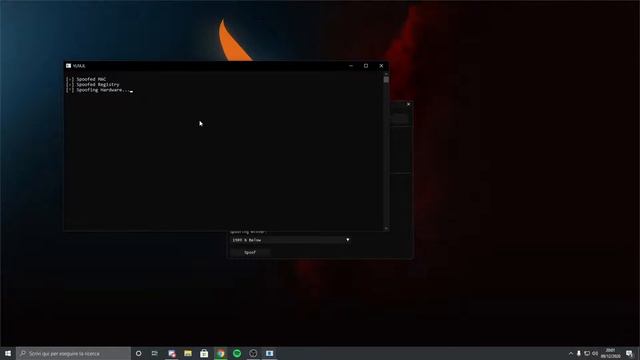Open the Snipping tool taskbar icon

point(171,353)
